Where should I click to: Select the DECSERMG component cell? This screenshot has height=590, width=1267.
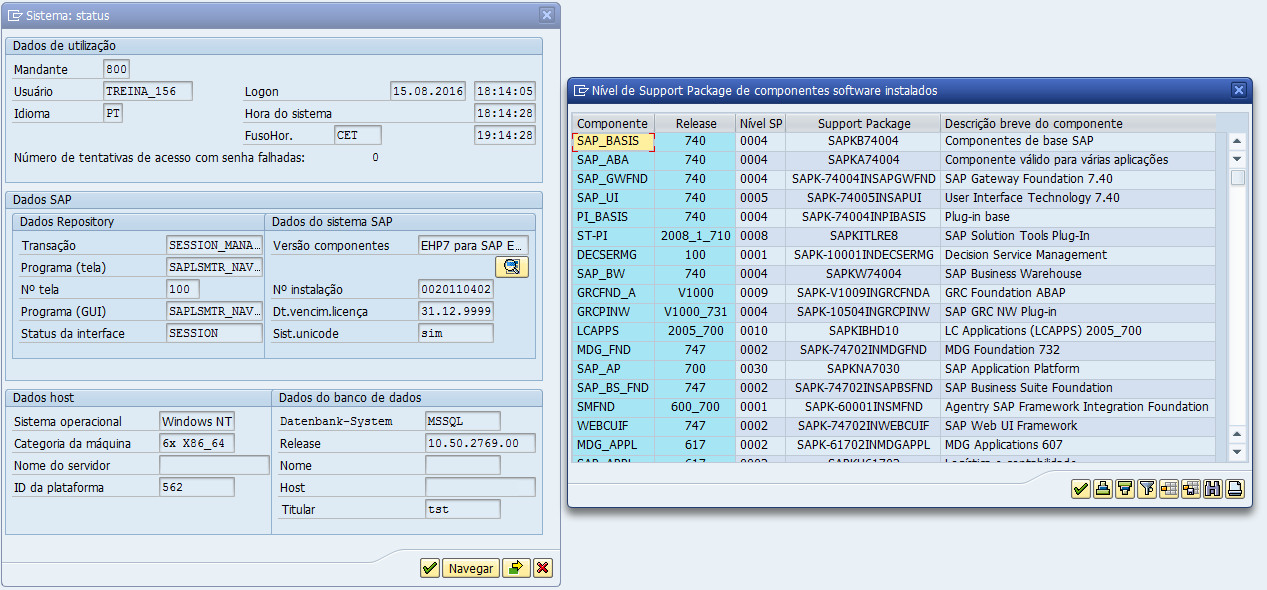[613, 255]
